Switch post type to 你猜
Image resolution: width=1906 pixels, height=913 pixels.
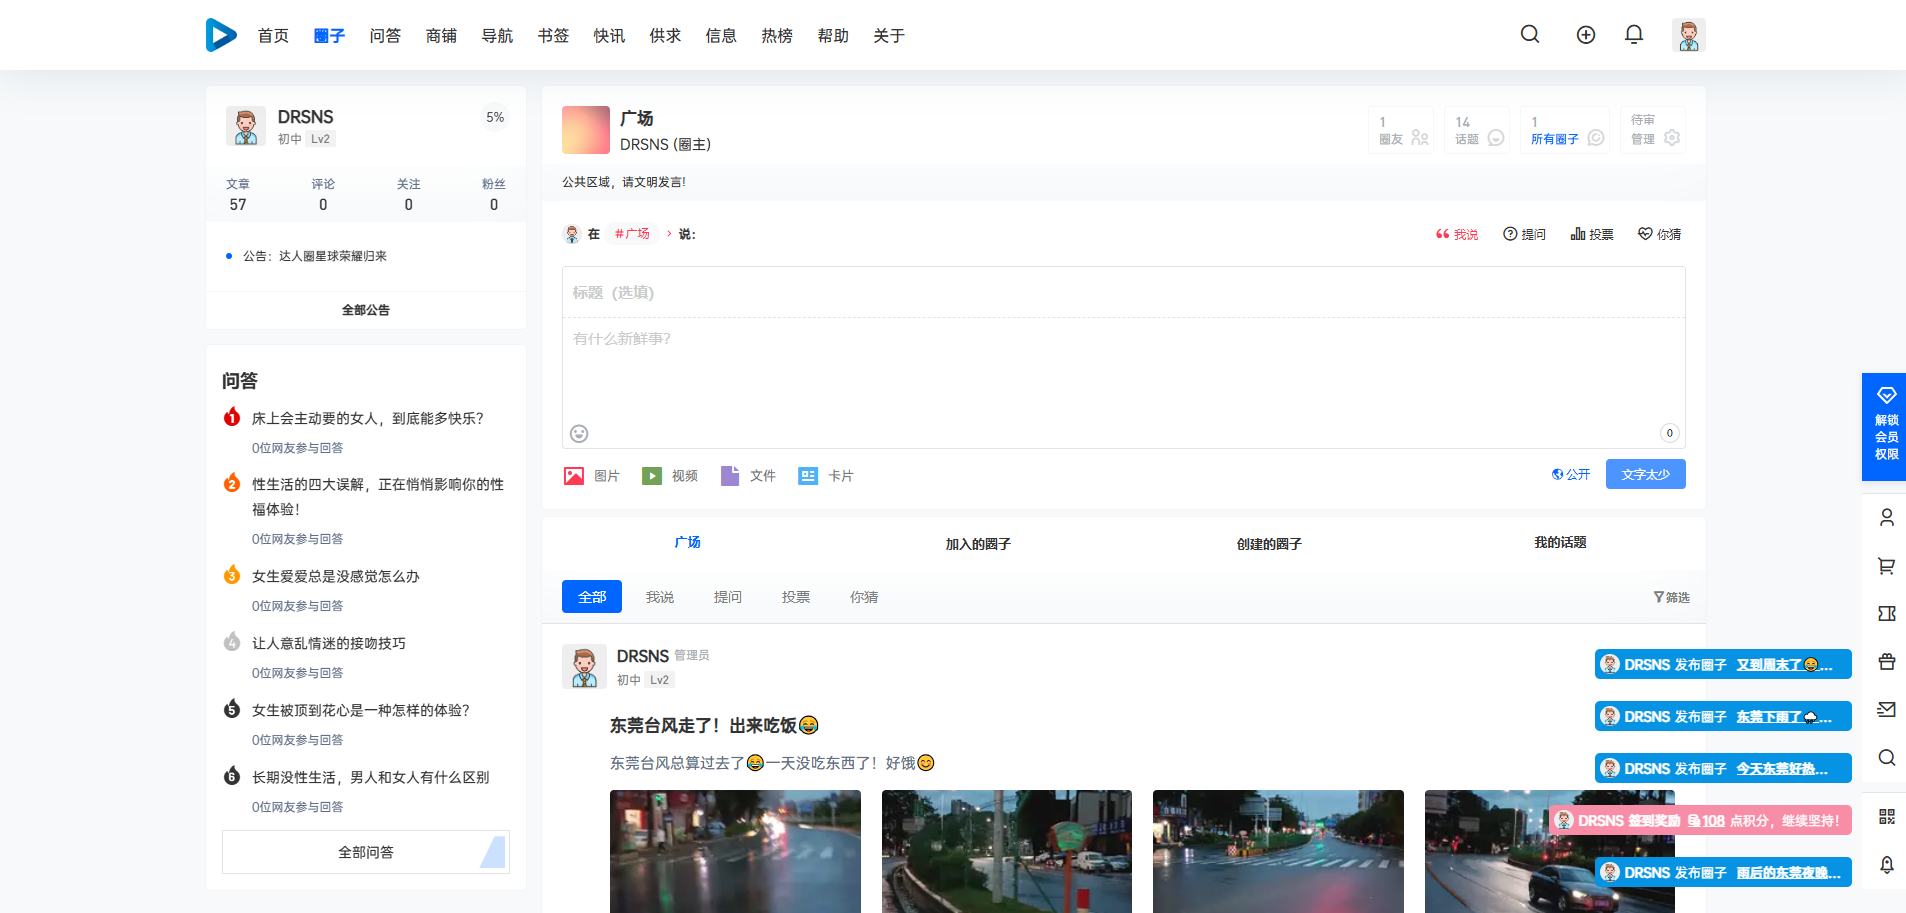1659,234
